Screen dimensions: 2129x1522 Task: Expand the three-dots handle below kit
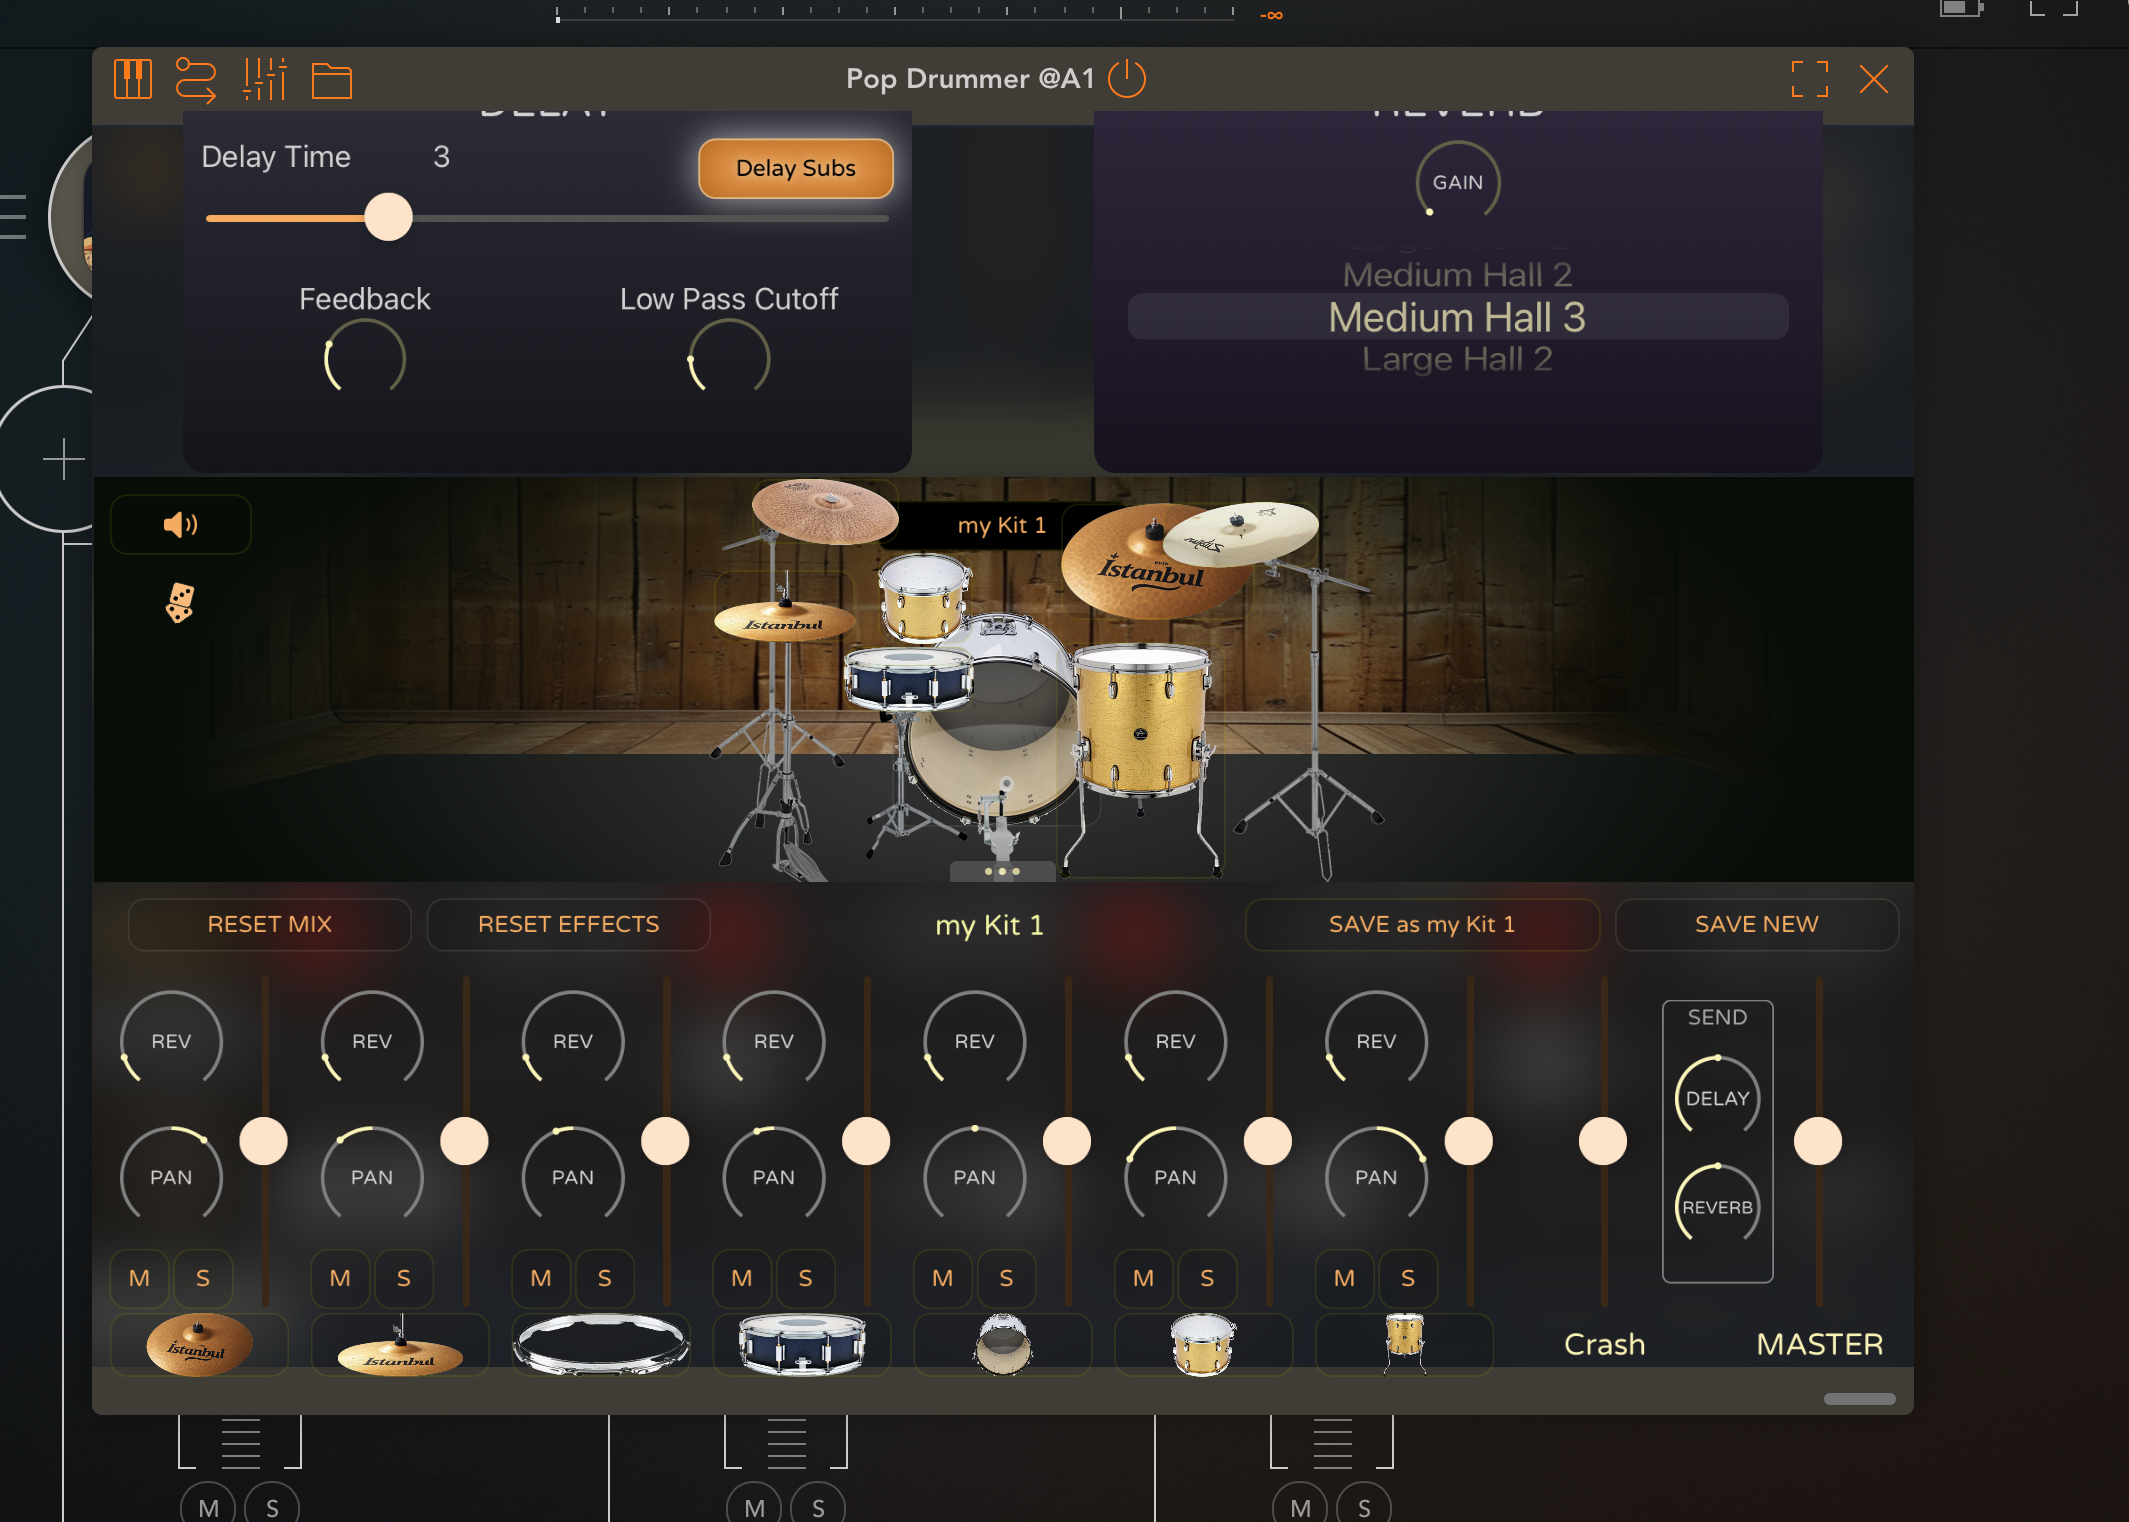pos(1002,871)
